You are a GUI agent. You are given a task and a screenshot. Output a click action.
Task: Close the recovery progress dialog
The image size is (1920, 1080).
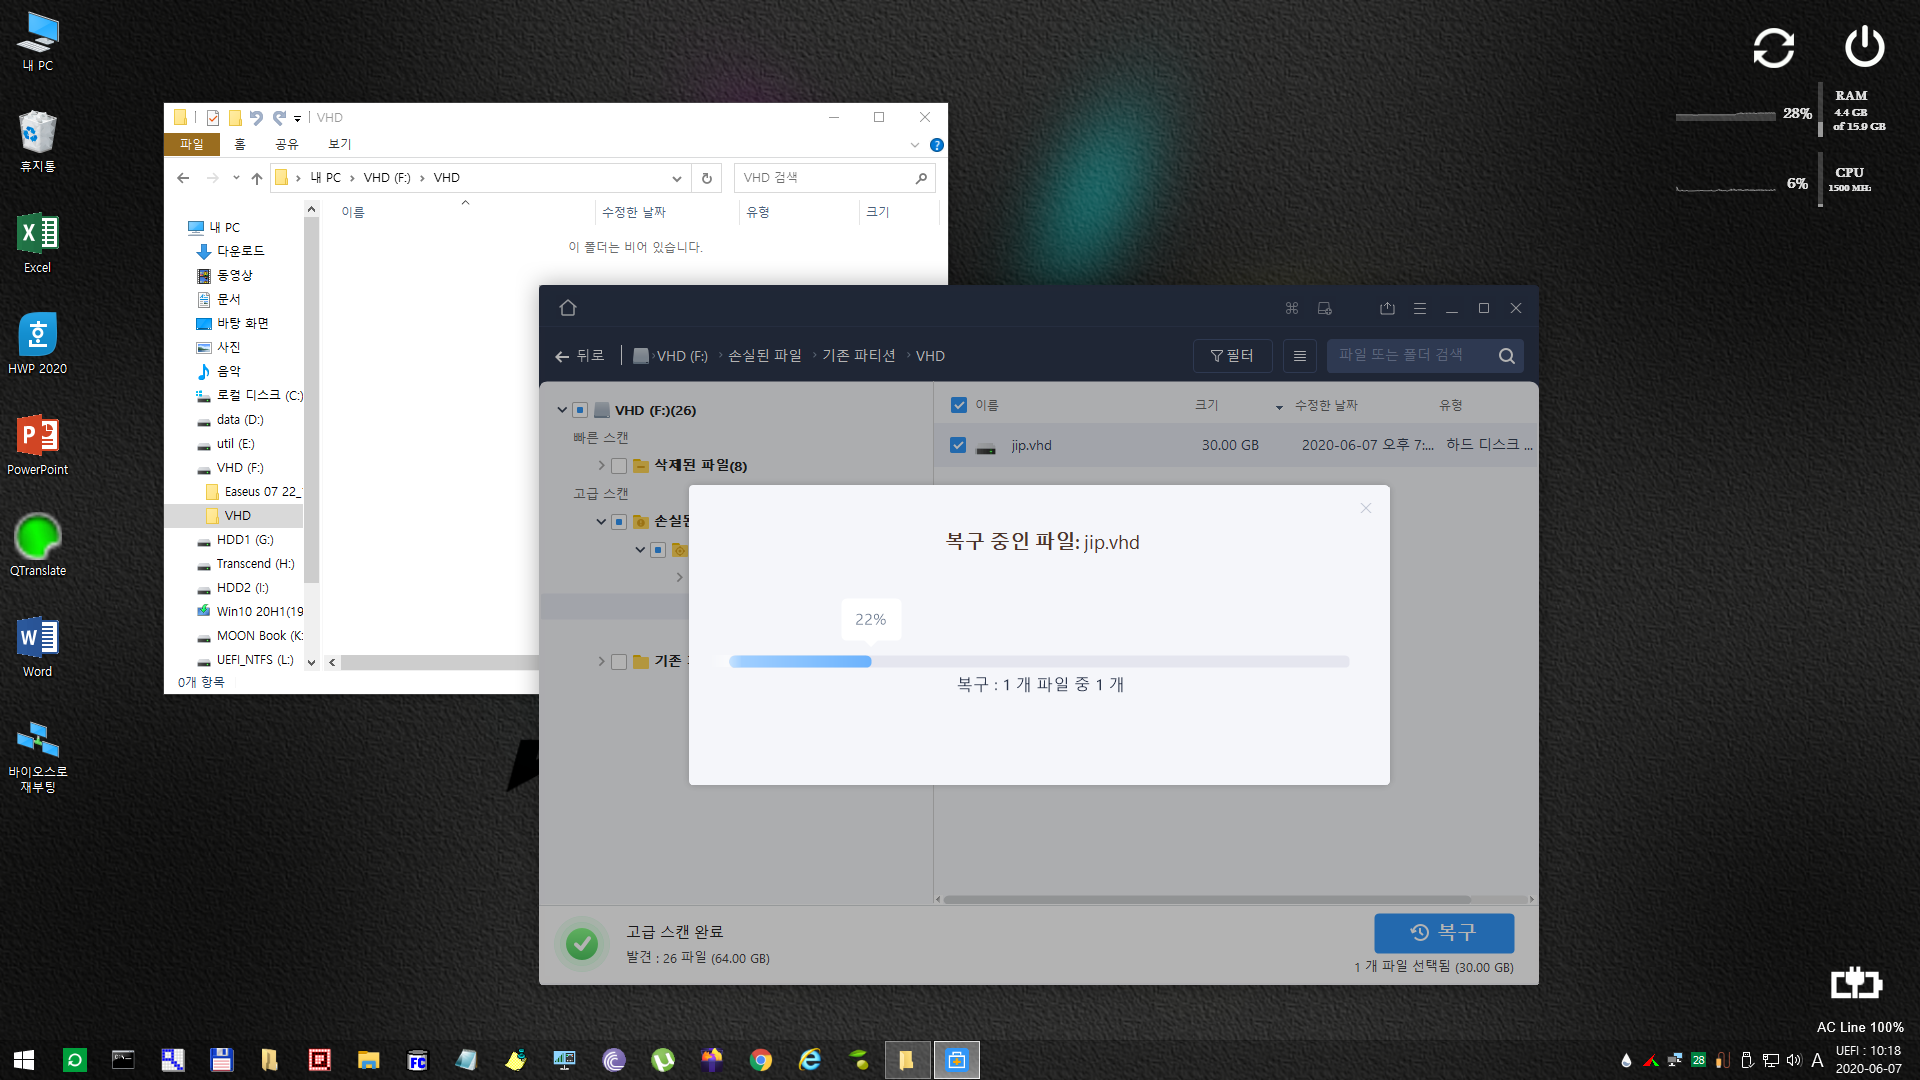coord(1365,508)
